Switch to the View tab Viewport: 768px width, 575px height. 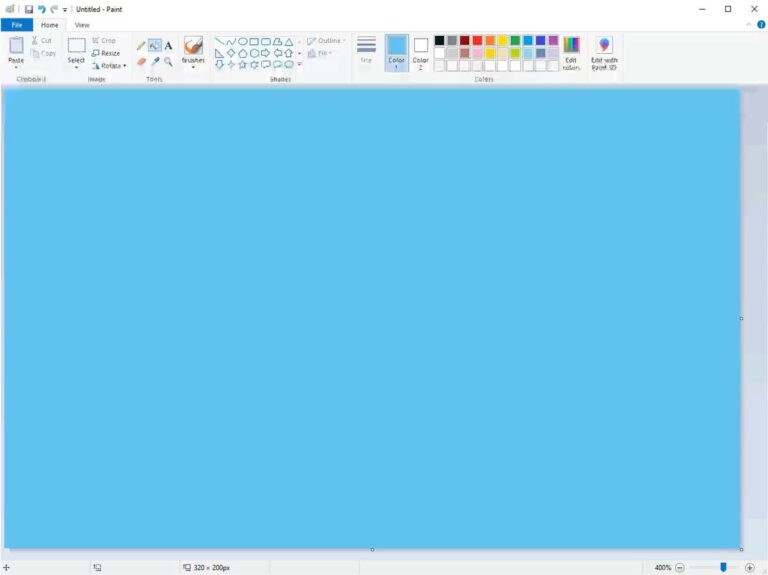point(82,25)
